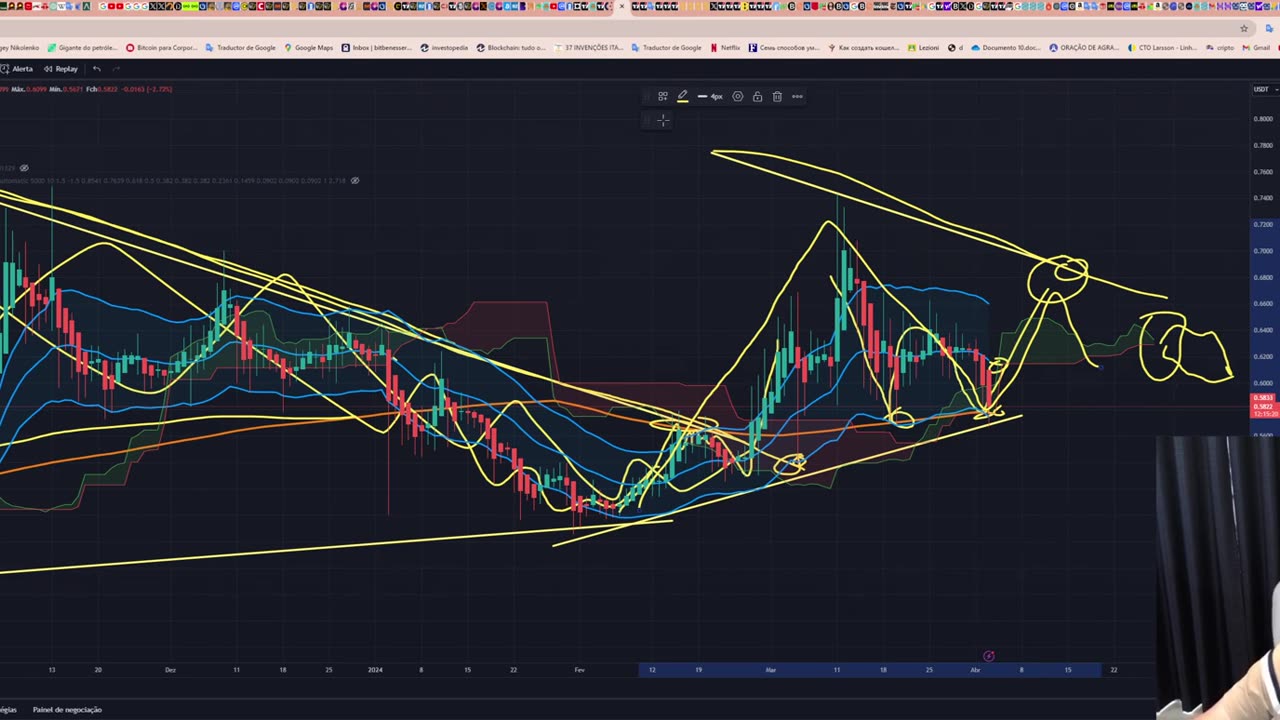Open drawing settings hexagon icon
This screenshot has width=1280, height=720.
pyautogui.click(x=738, y=97)
